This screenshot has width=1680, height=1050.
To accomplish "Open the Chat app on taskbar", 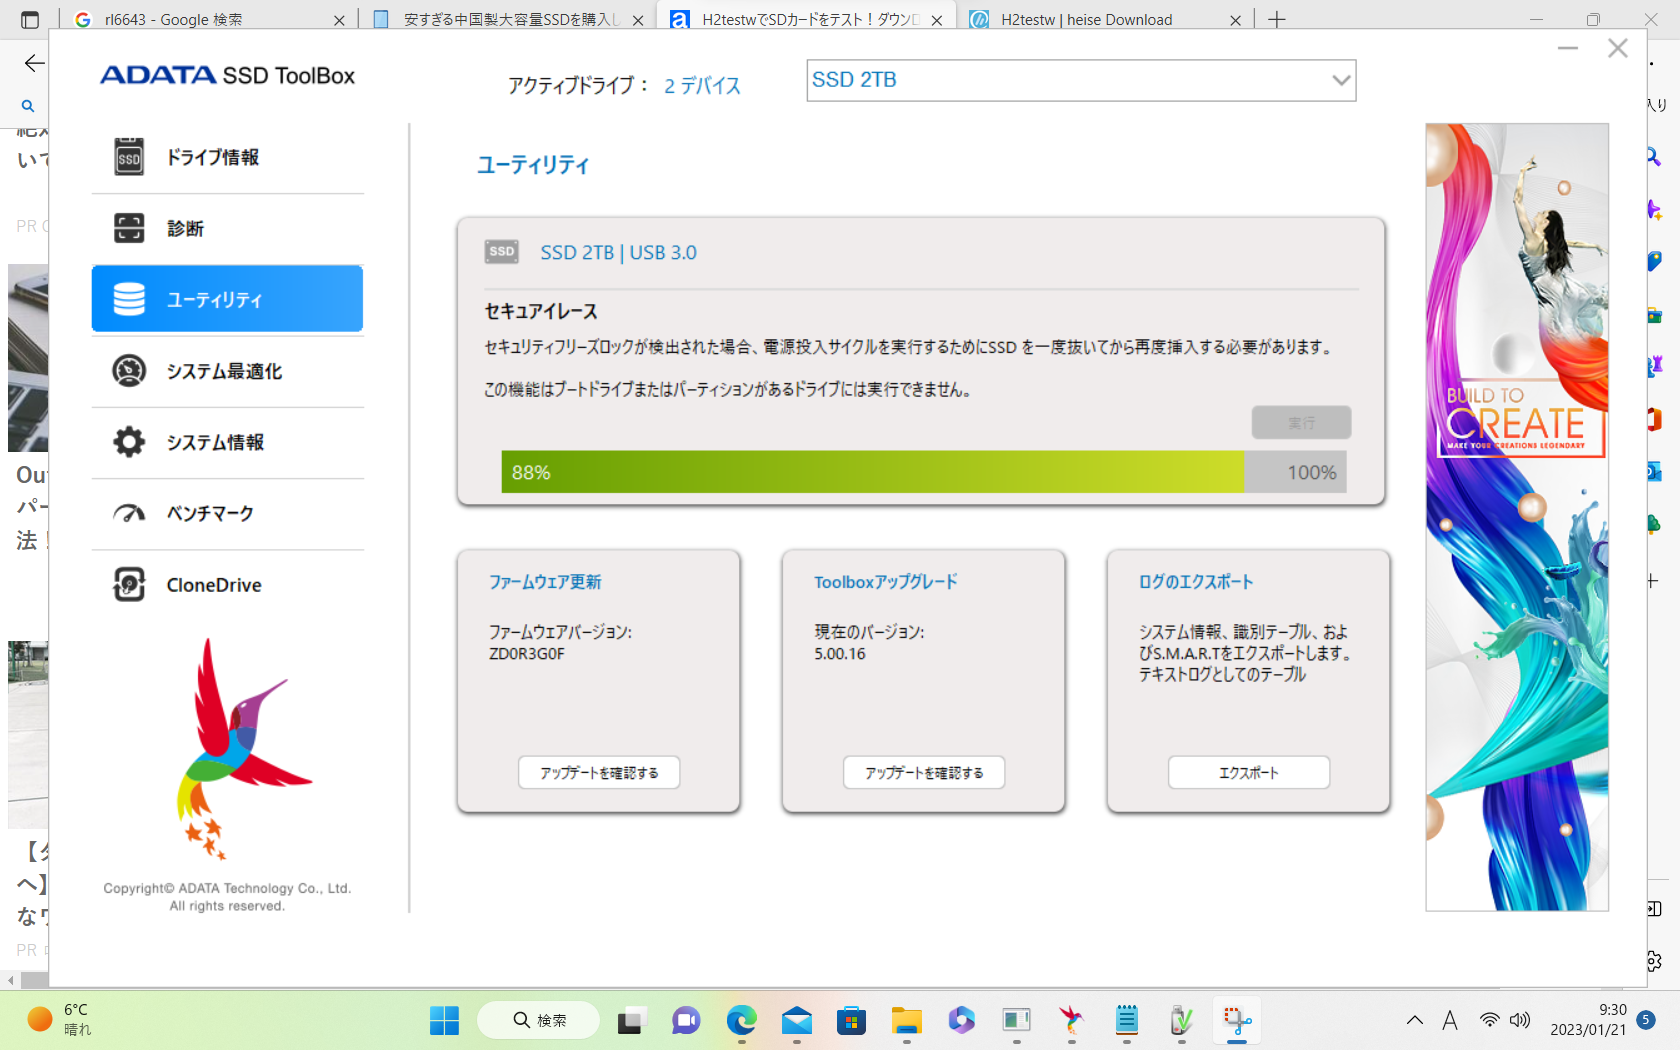I will point(686,1020).
